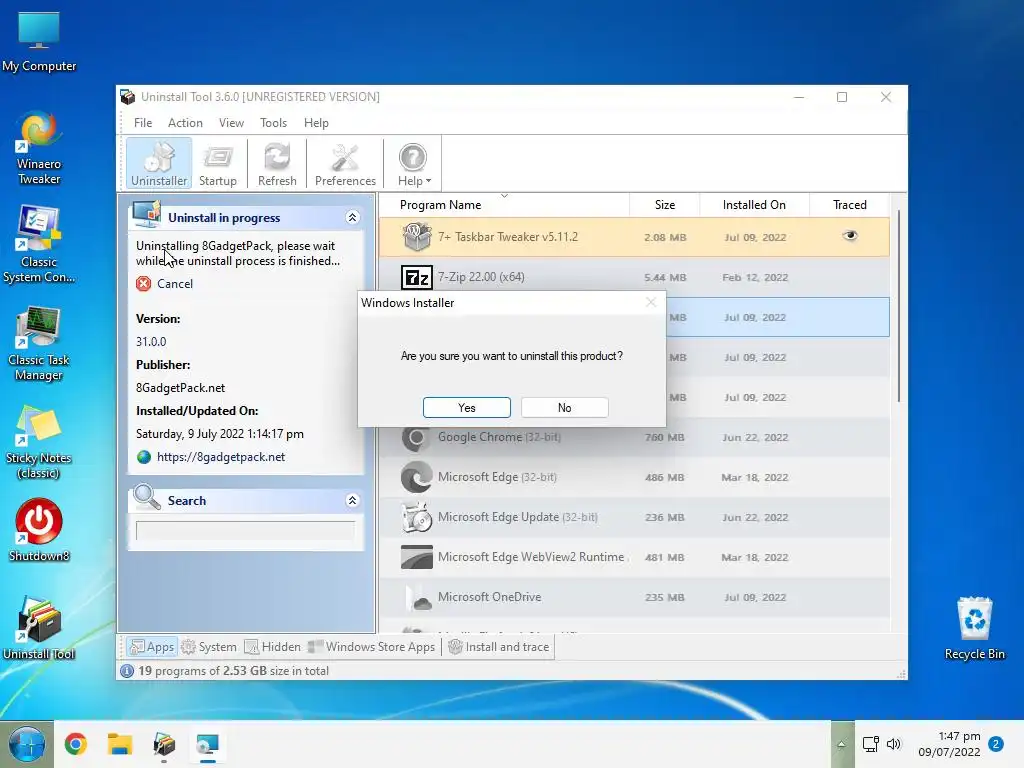Select the Microsoft Edge Update icon
Image resolution: width=1024 pixels, height=768 pixels.
[416, 517]
